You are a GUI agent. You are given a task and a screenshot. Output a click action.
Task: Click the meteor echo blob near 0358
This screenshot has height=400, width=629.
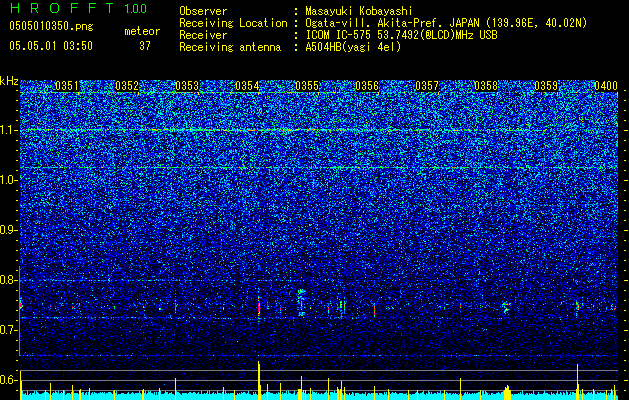coord(506,307)
